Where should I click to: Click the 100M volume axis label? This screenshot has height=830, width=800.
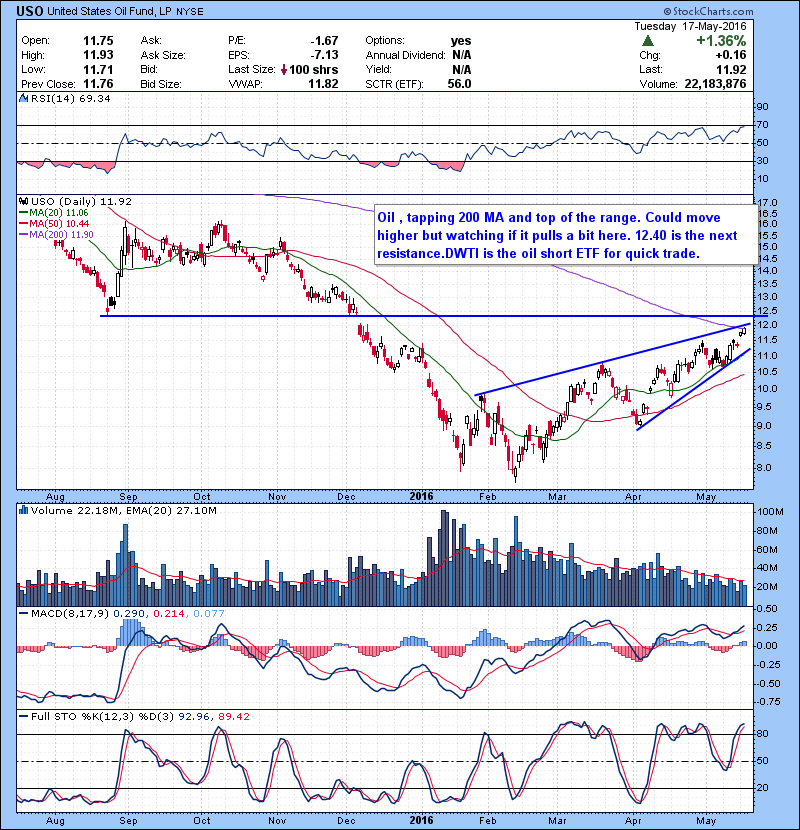pos(770,512)
